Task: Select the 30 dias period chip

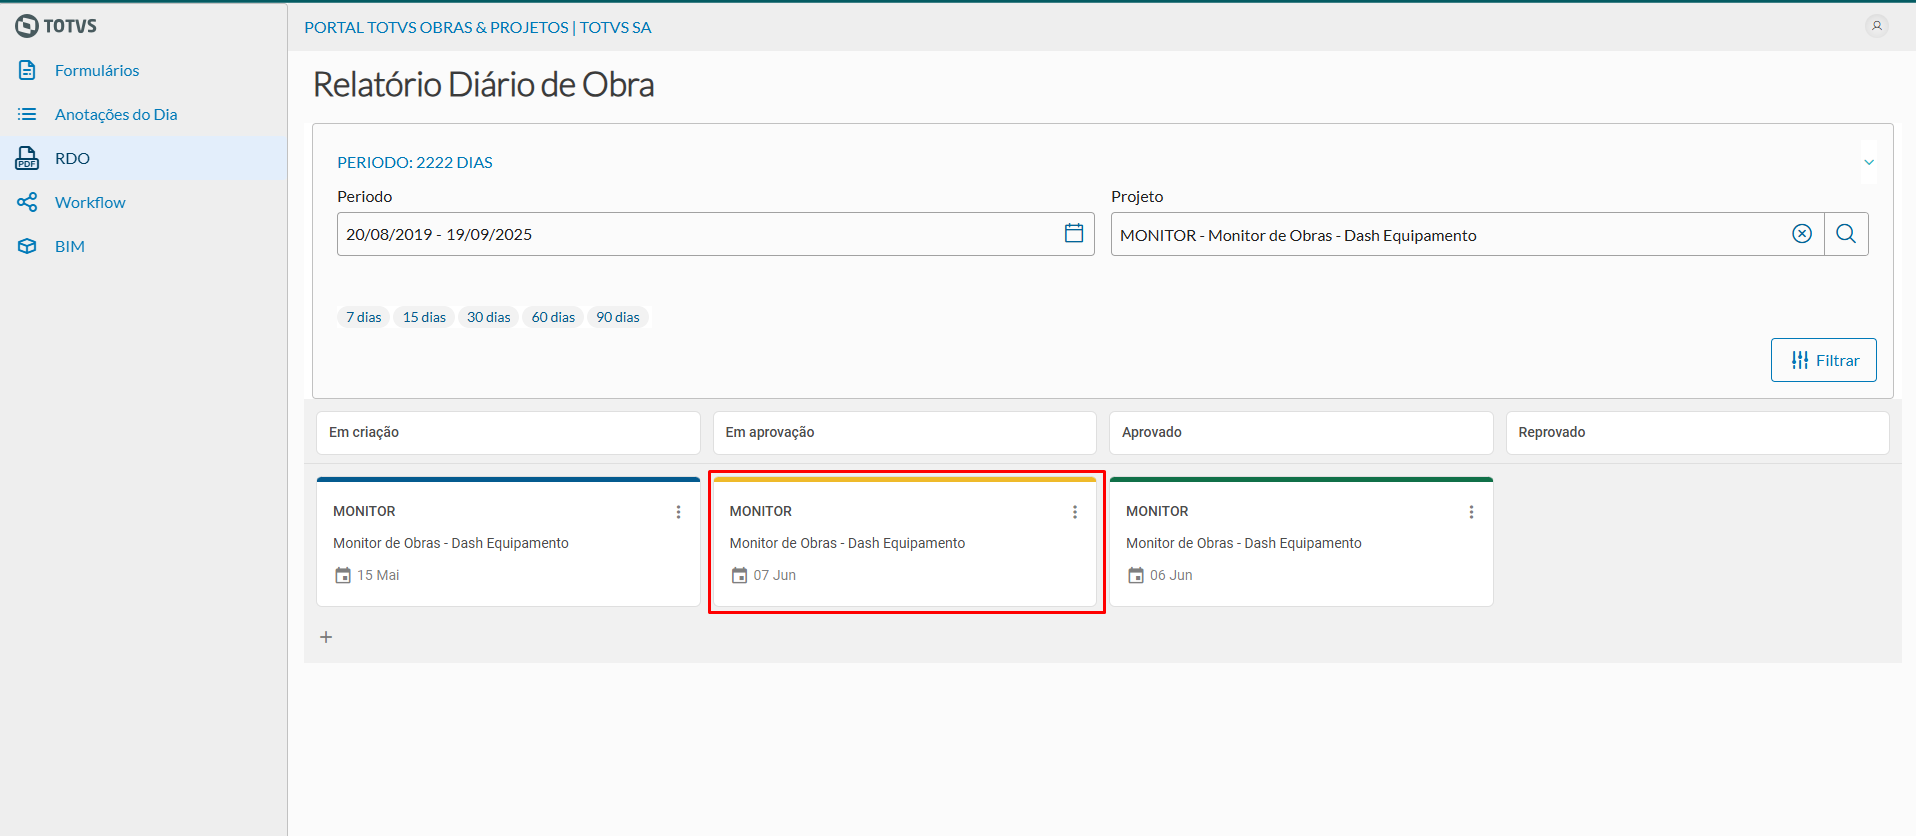Action: (x=488, y=317)
